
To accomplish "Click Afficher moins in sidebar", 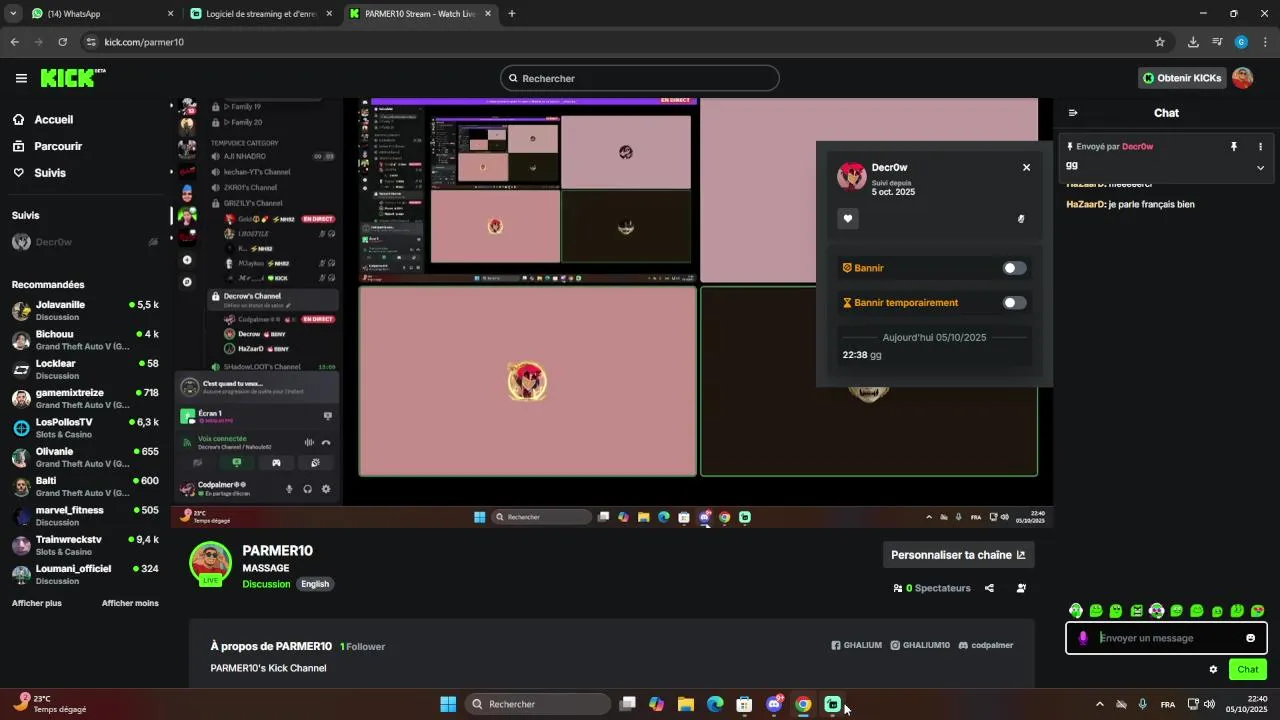I will click(130, 603).
